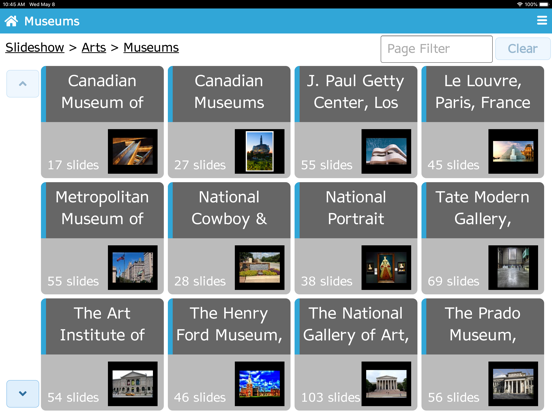Open The National Gallery of Art card title

point(356,324)
